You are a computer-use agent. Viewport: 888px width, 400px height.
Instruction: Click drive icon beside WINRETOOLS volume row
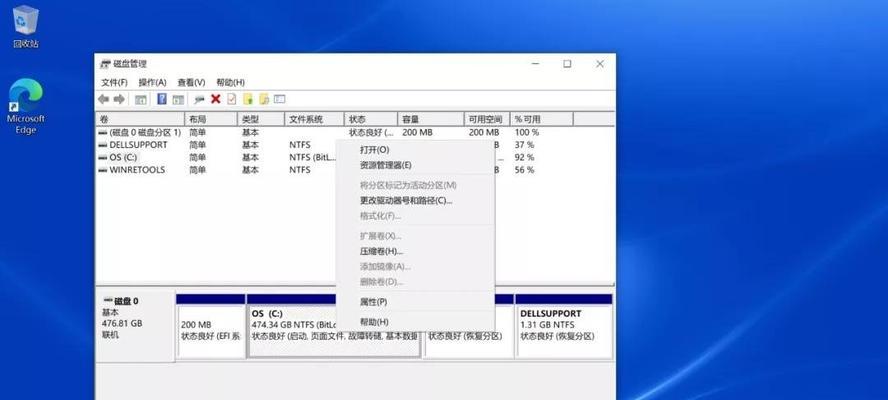(103, 170)
